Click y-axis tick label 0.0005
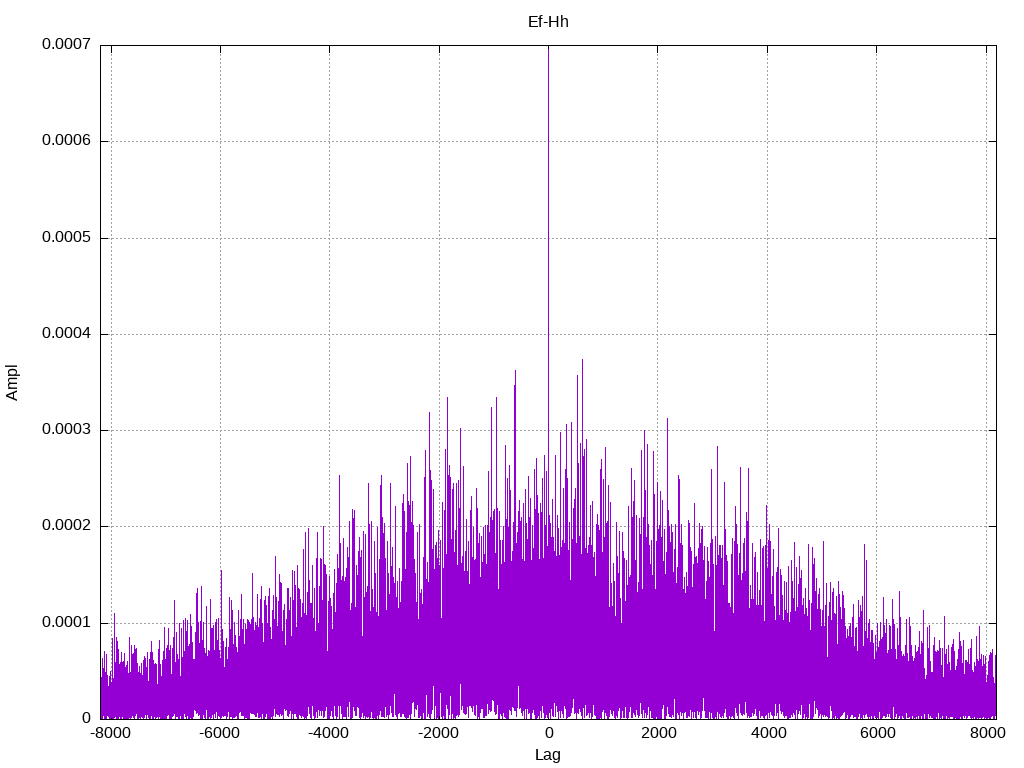This screenshot has width=1024, height=768. (66, 237)
